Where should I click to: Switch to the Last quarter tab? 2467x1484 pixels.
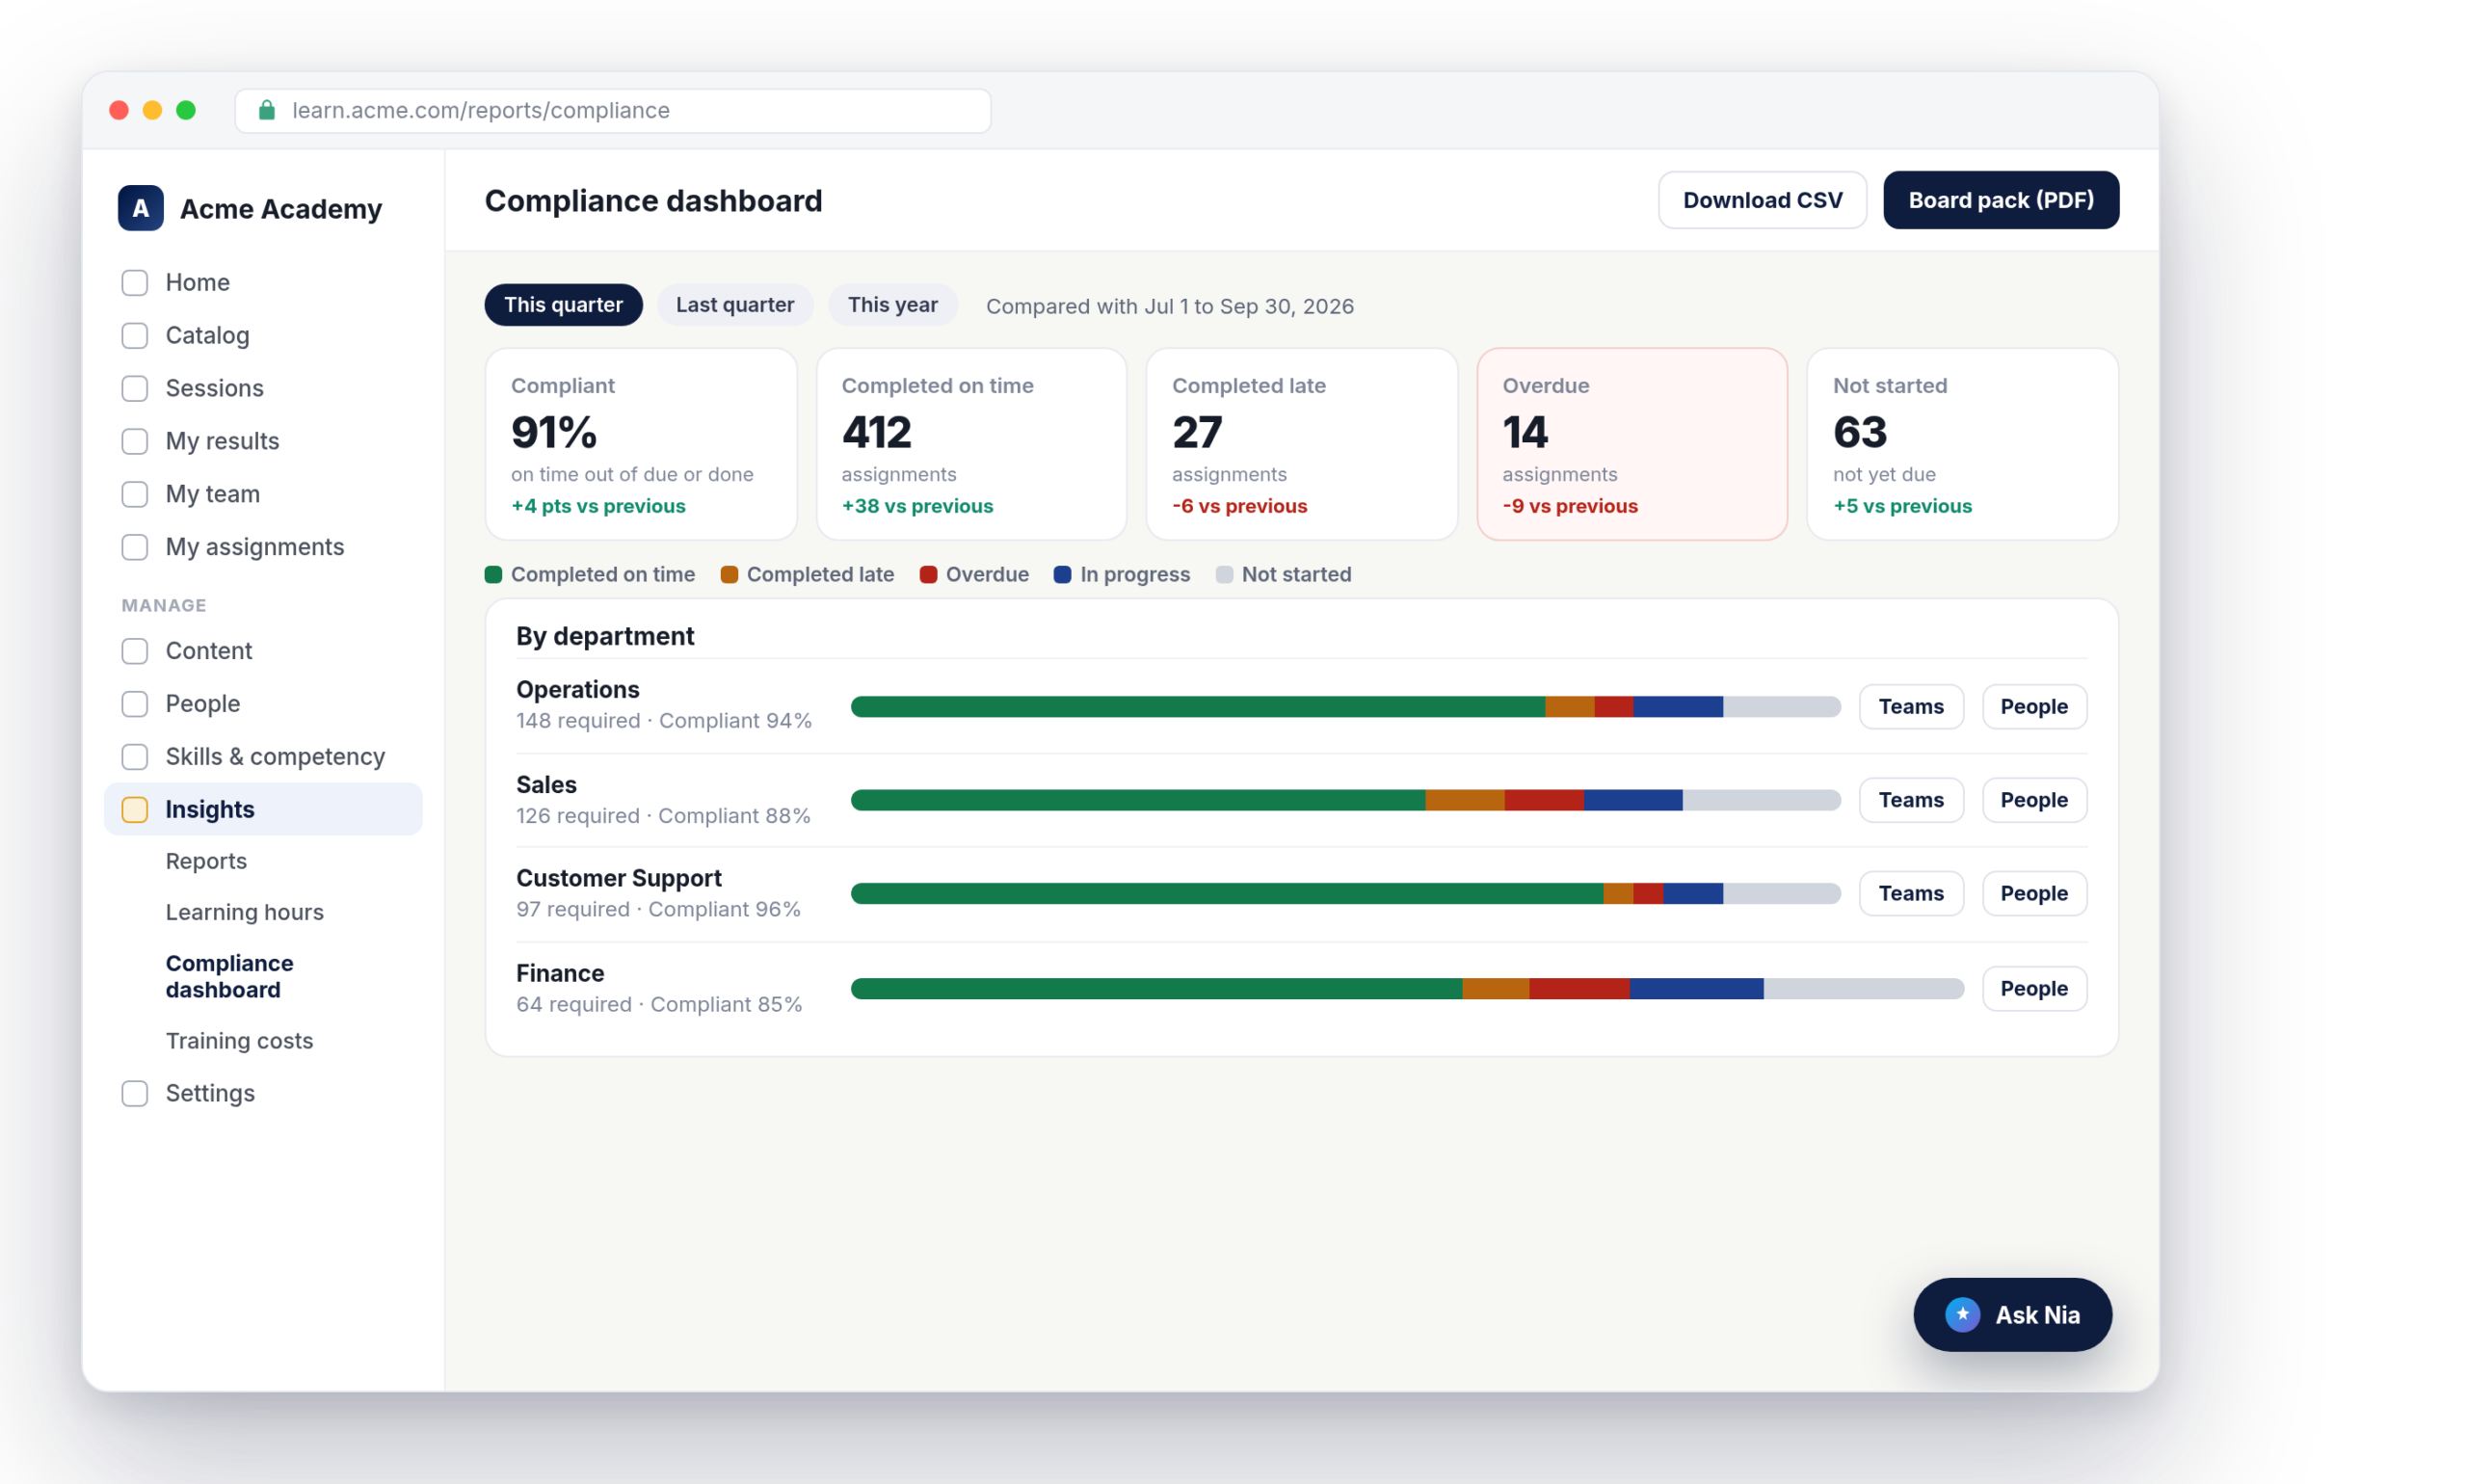[x=735, y=305]
